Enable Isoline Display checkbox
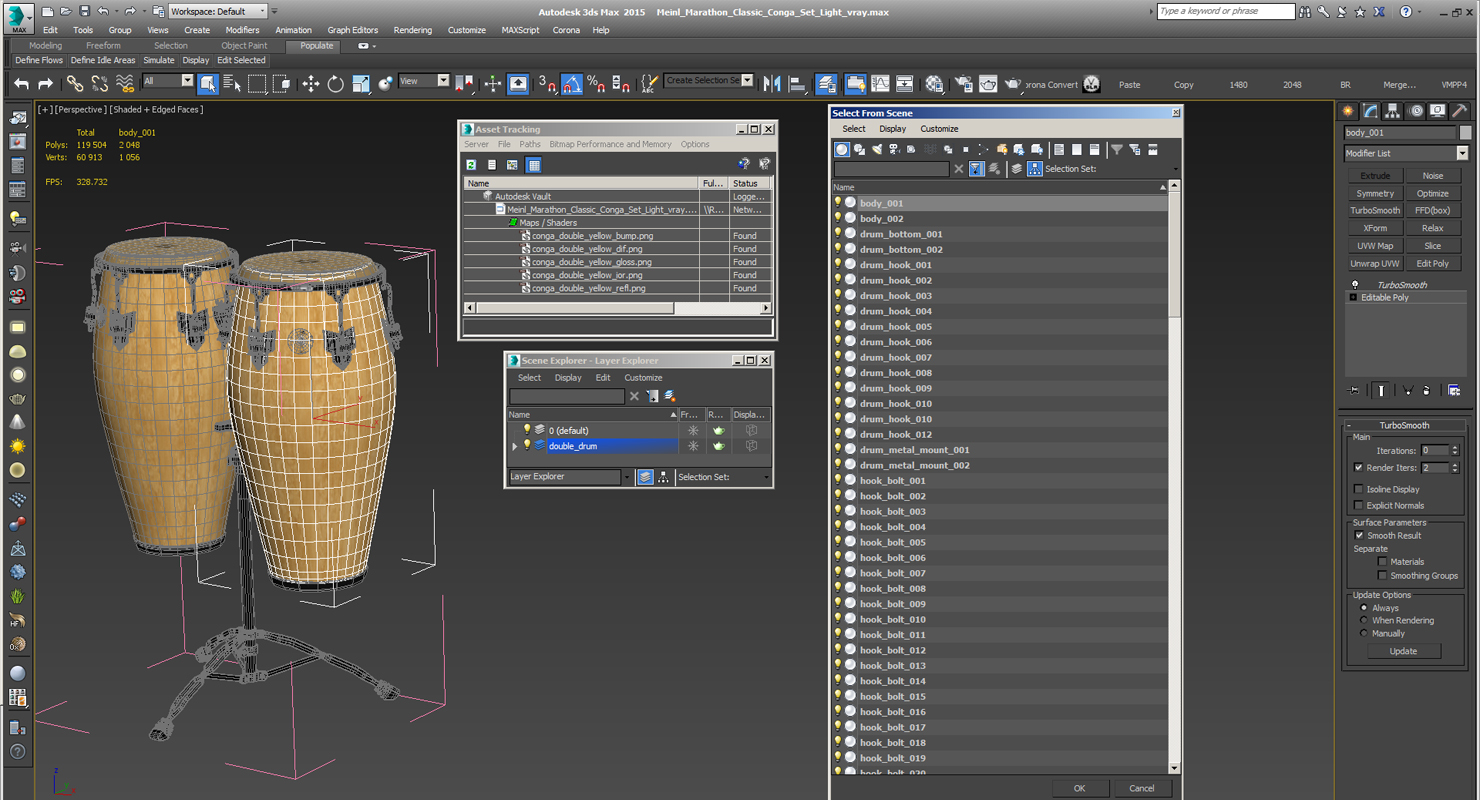 (x=1358, y=489)
